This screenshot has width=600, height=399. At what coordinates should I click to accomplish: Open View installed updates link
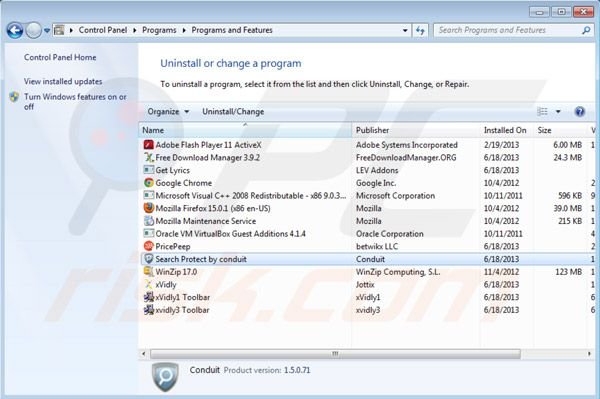pyautogui.click(x=63, y=81)
